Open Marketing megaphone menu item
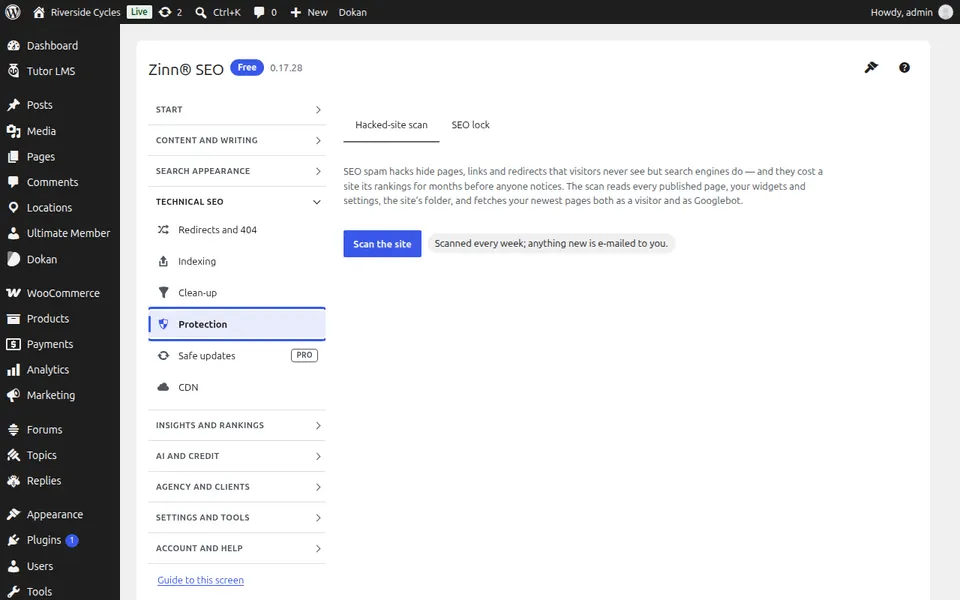 click(x=60, y=396)
